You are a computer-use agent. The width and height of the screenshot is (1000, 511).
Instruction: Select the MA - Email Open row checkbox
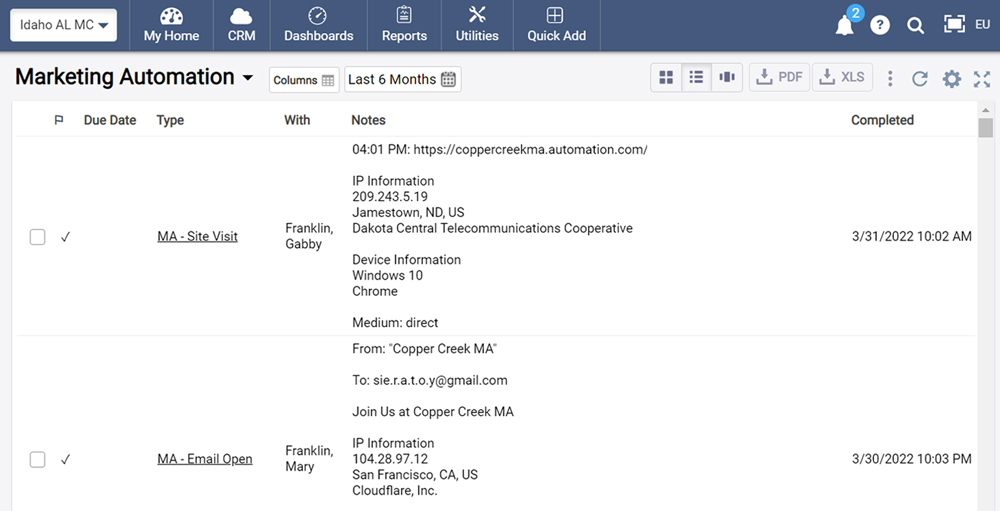[38, 459]
